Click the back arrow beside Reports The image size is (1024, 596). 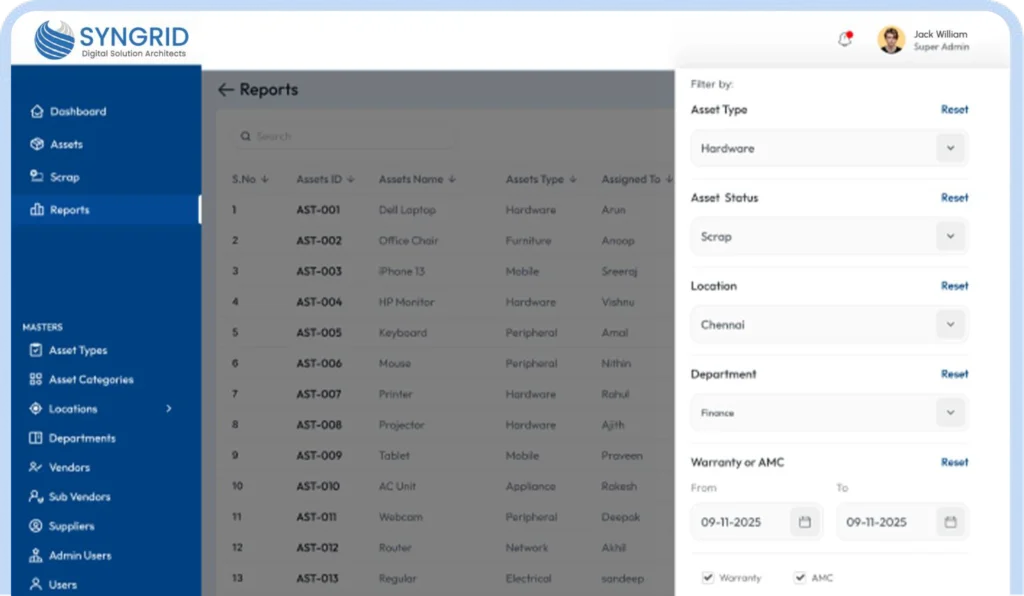pos(225,90)
